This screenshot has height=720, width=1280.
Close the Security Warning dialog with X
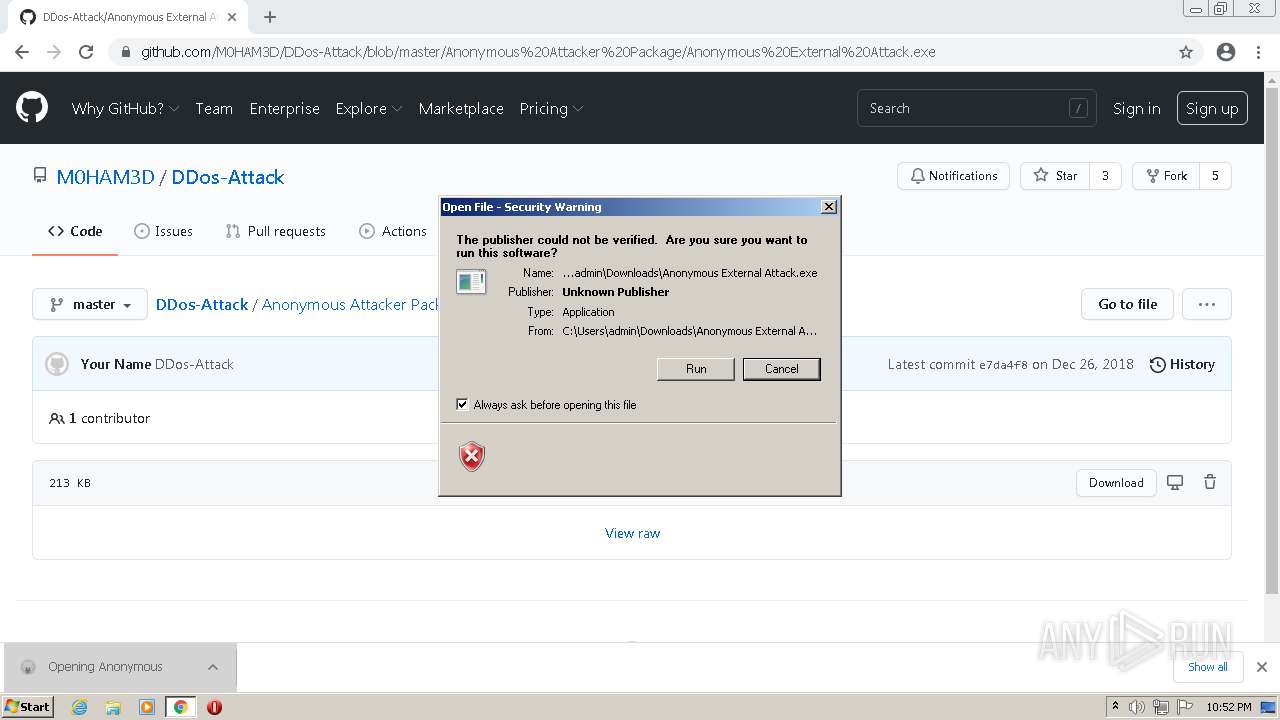(828, 207)
